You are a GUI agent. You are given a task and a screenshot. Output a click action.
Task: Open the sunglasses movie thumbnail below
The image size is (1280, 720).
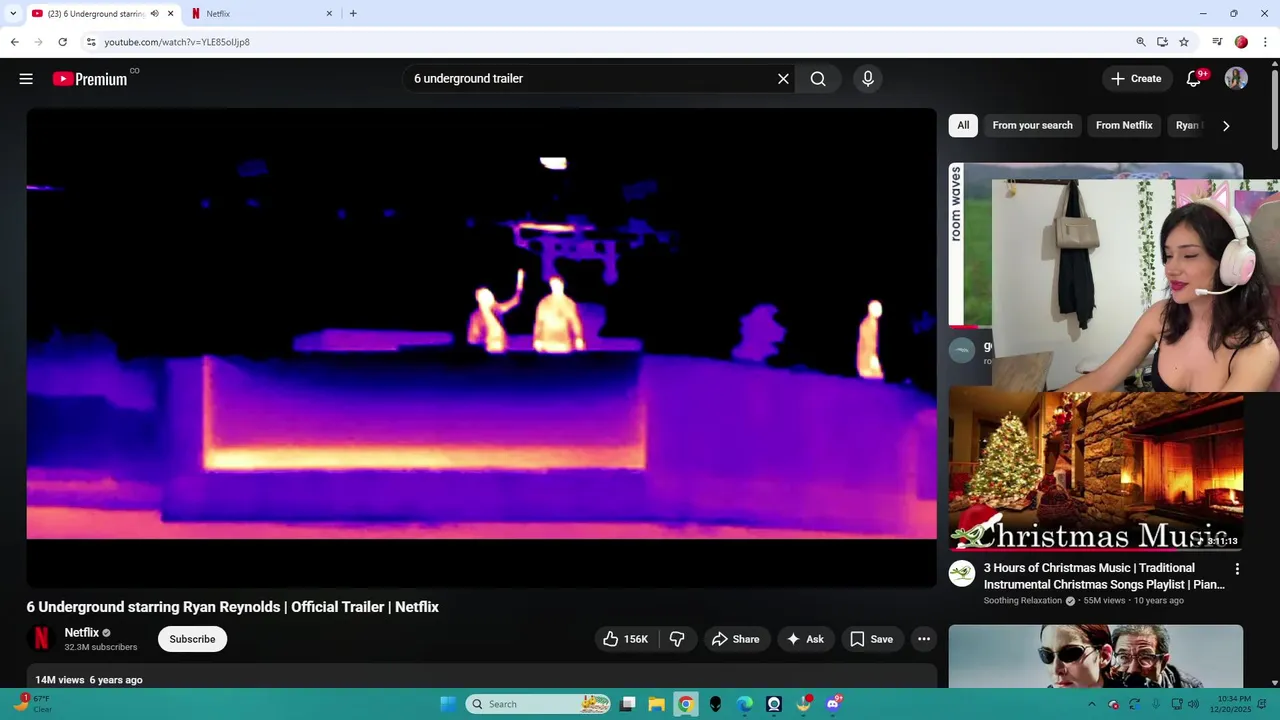tap(1096, 656)
